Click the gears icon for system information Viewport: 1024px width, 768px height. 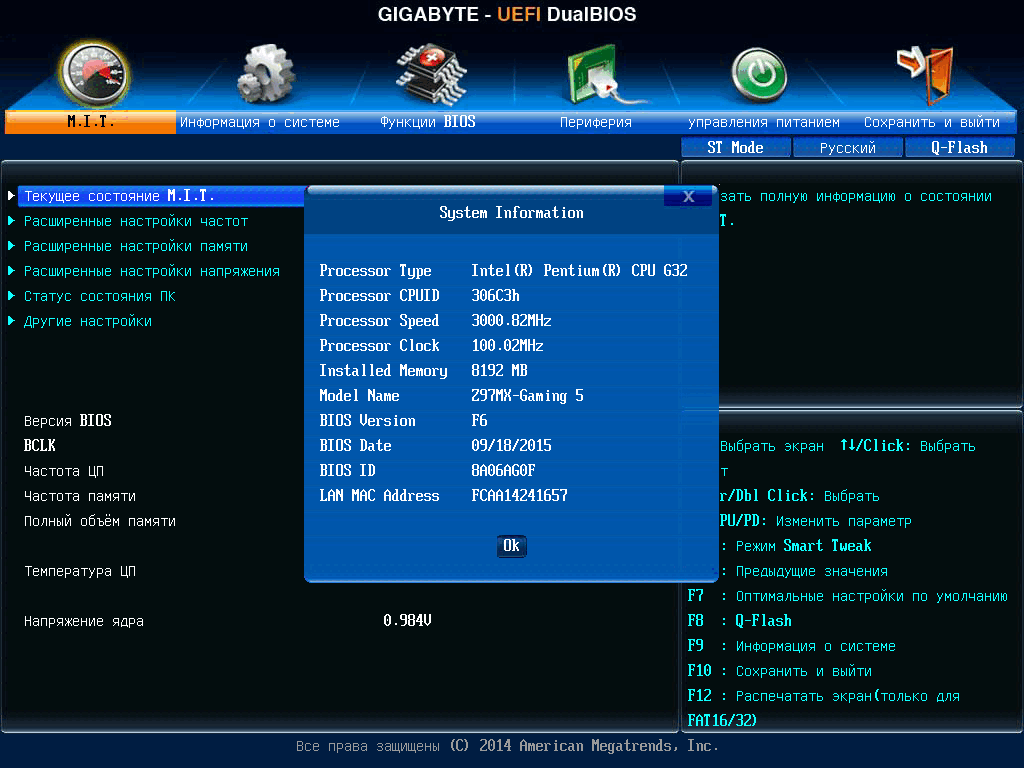[265, 74]
